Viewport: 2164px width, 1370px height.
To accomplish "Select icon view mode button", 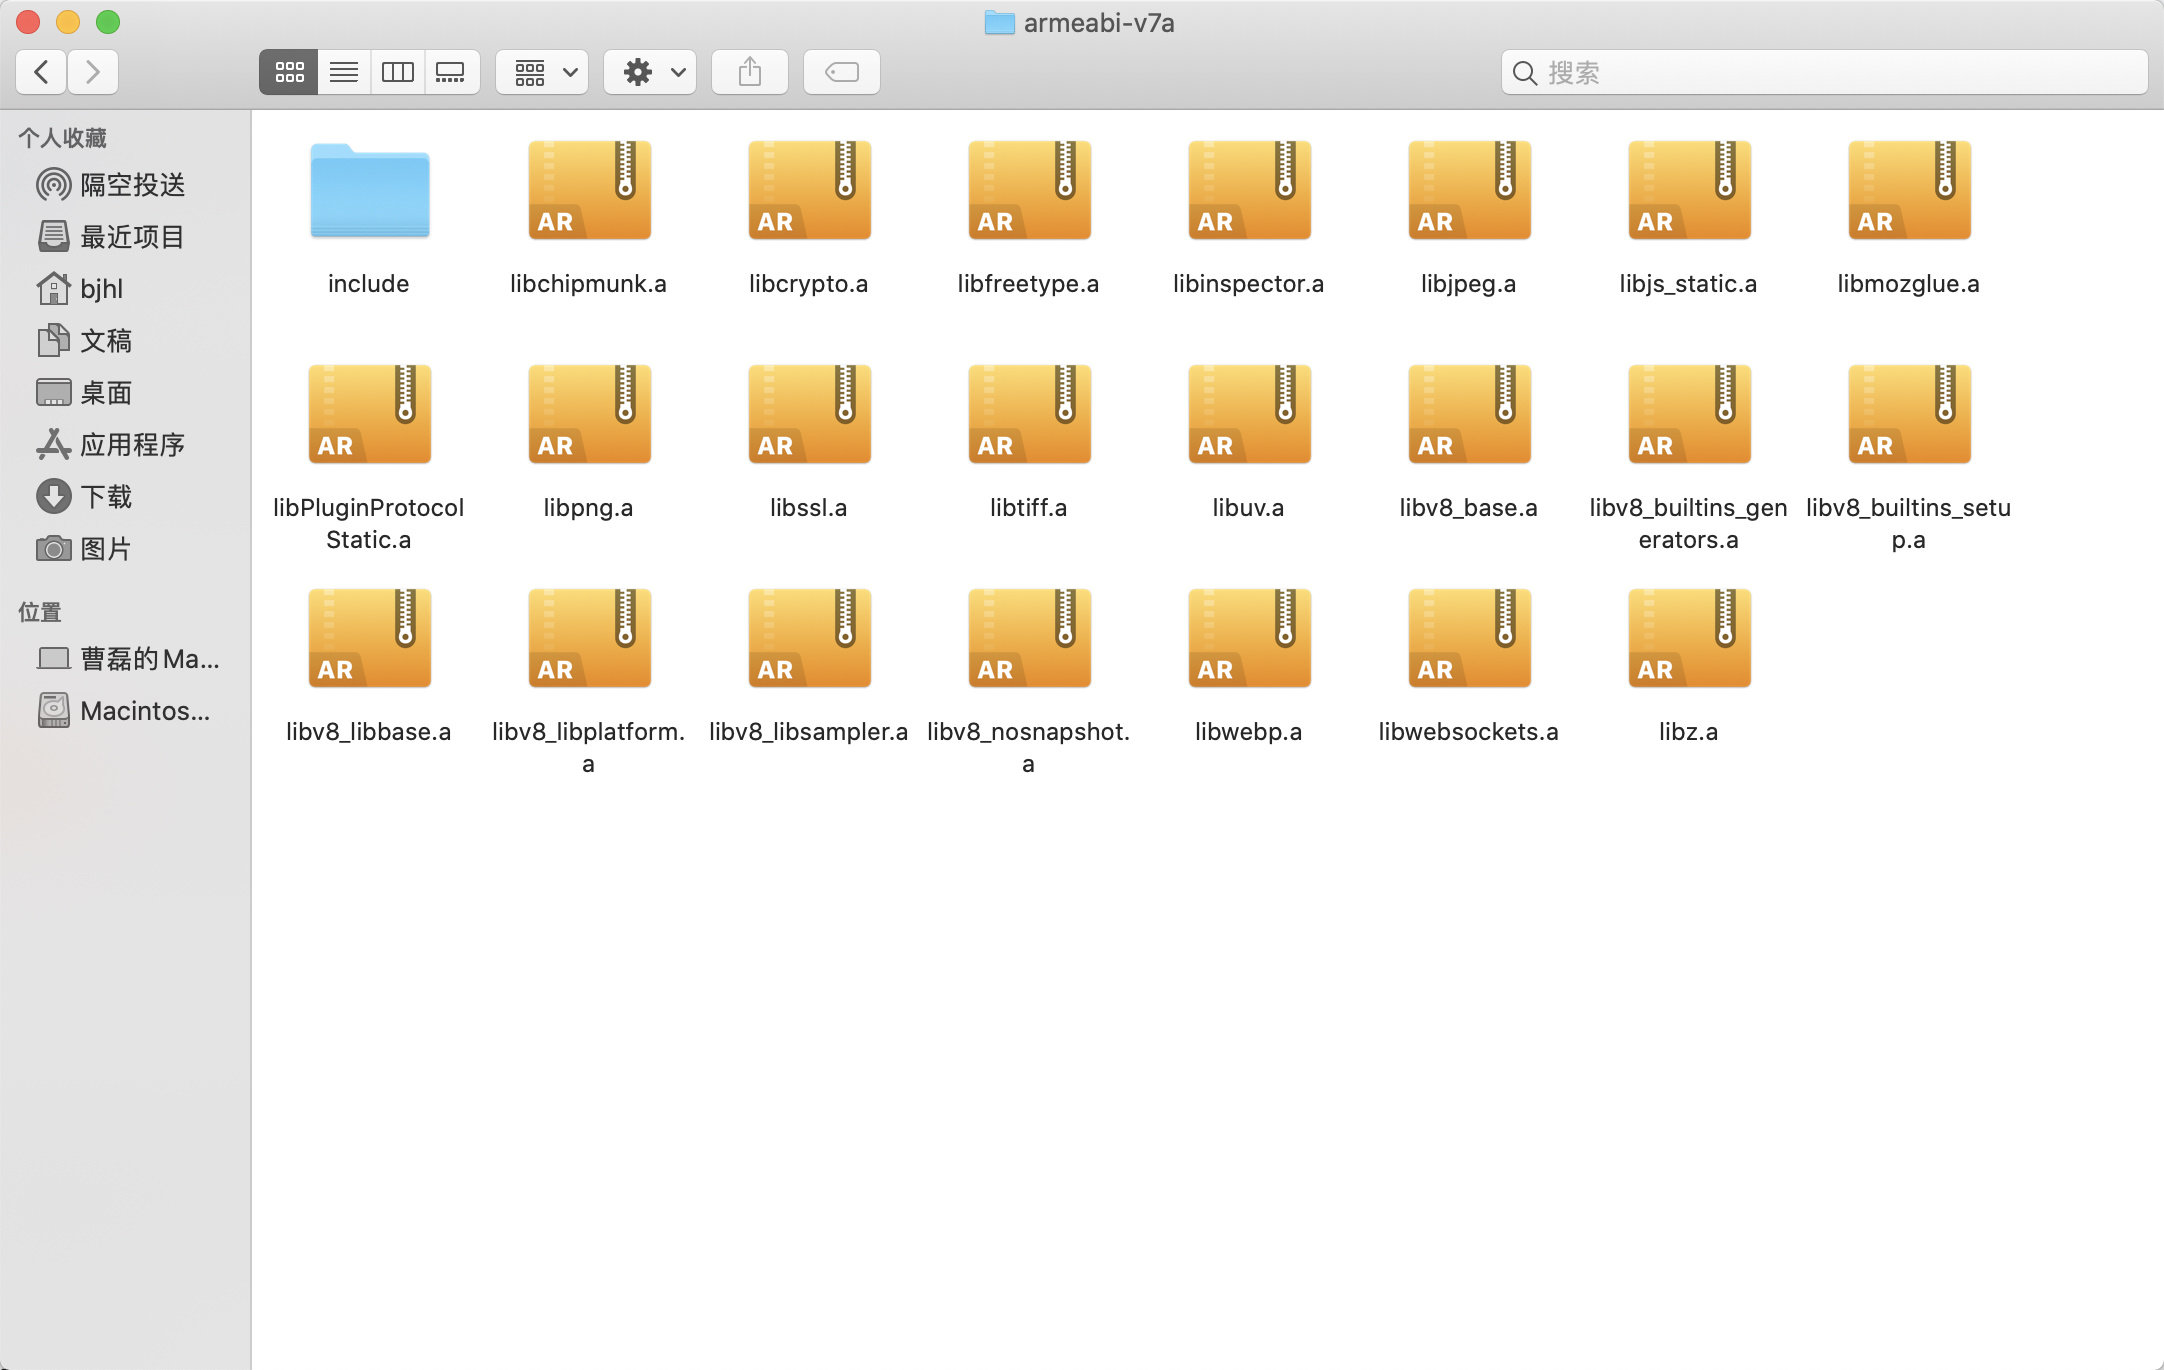I will click(x=289, y=72).
